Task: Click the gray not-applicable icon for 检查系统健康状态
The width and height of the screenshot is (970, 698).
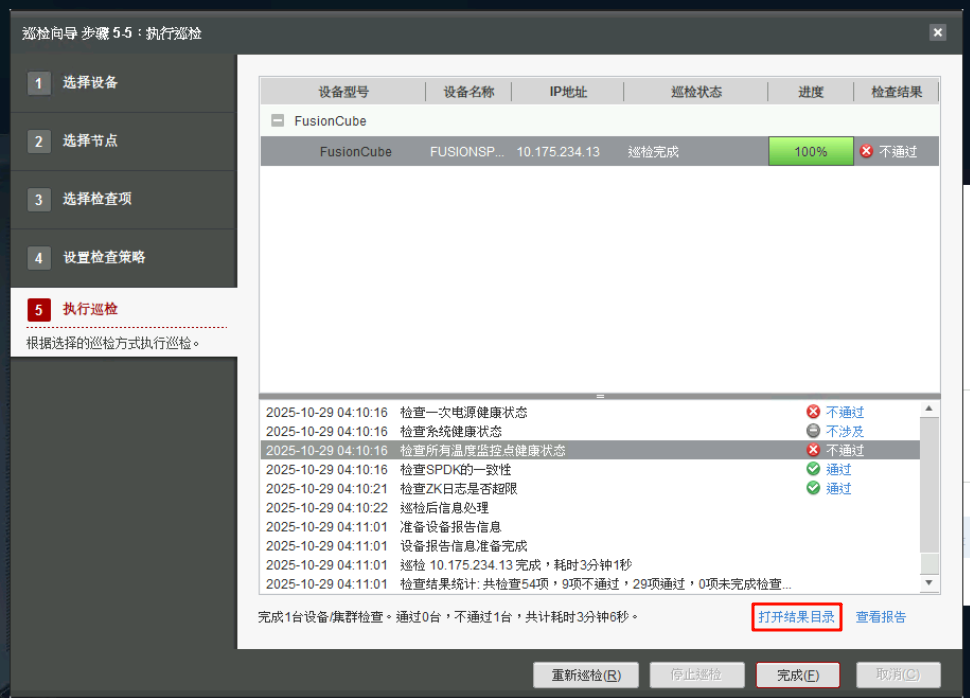Action: (813, 431)
